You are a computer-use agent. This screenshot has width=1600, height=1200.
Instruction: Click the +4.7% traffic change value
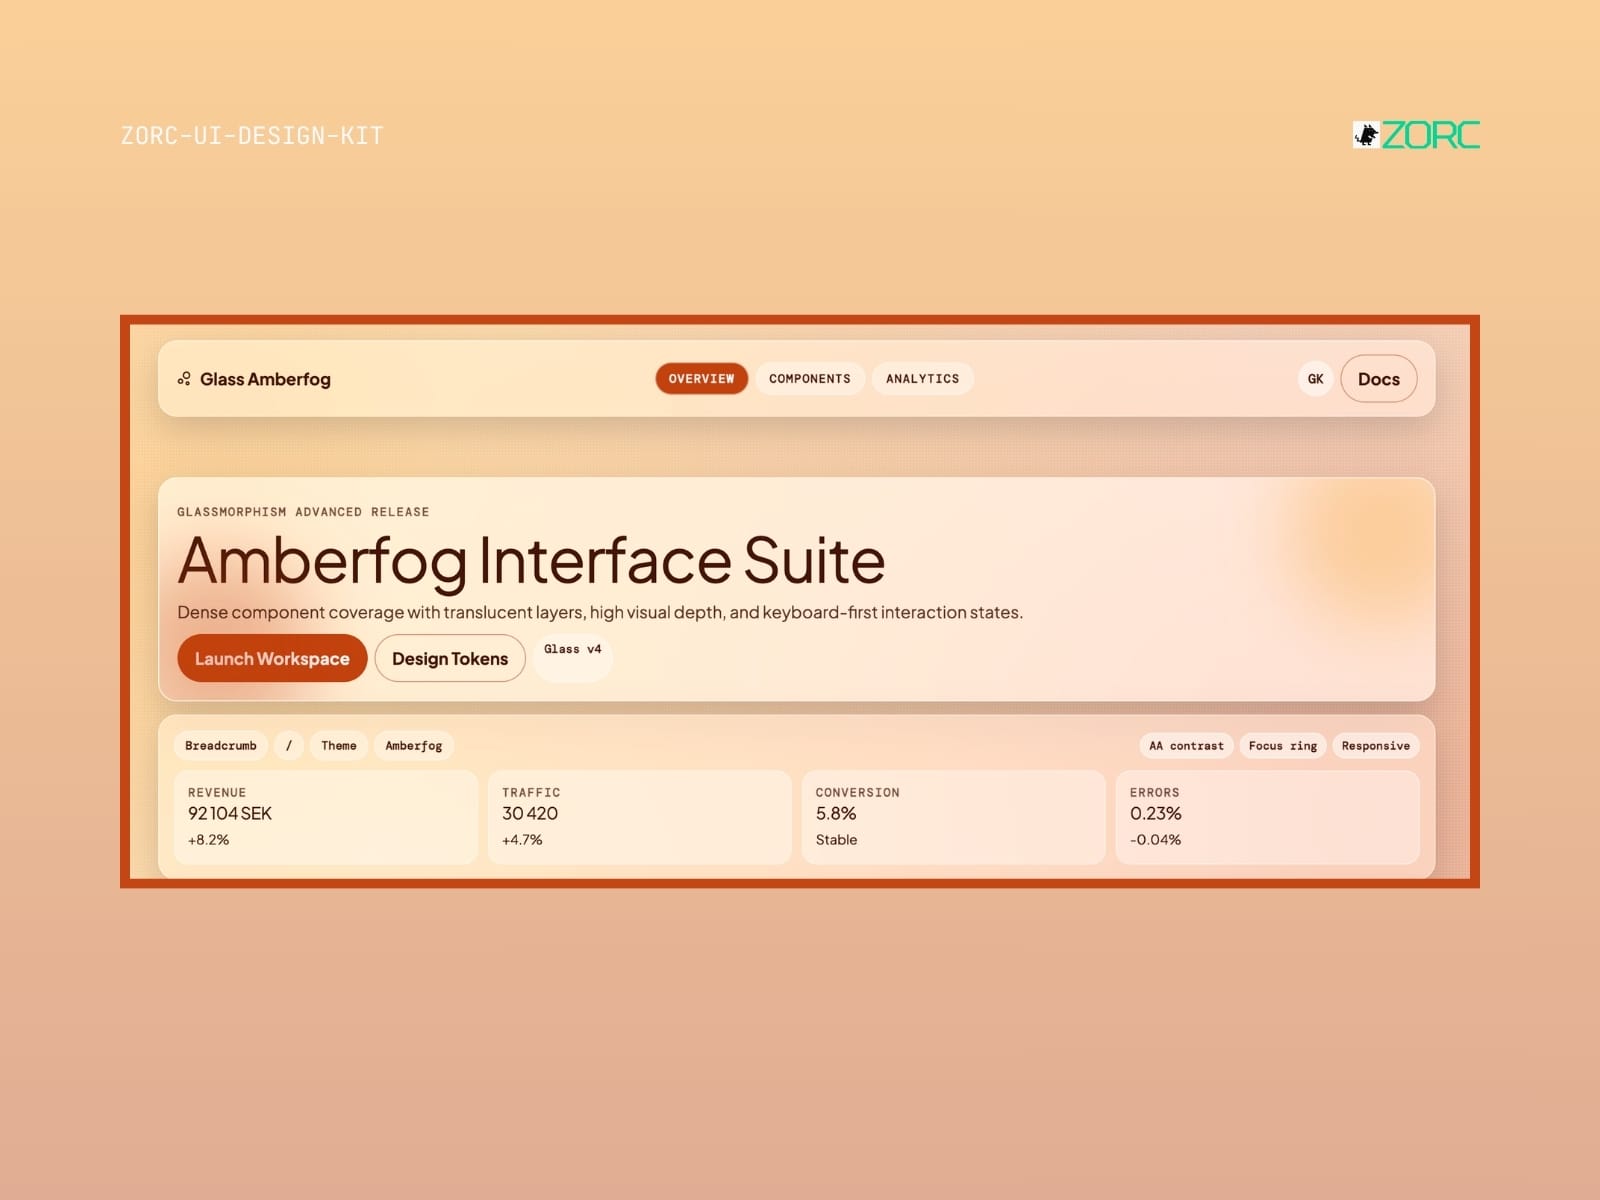click(x=522, y=840)
